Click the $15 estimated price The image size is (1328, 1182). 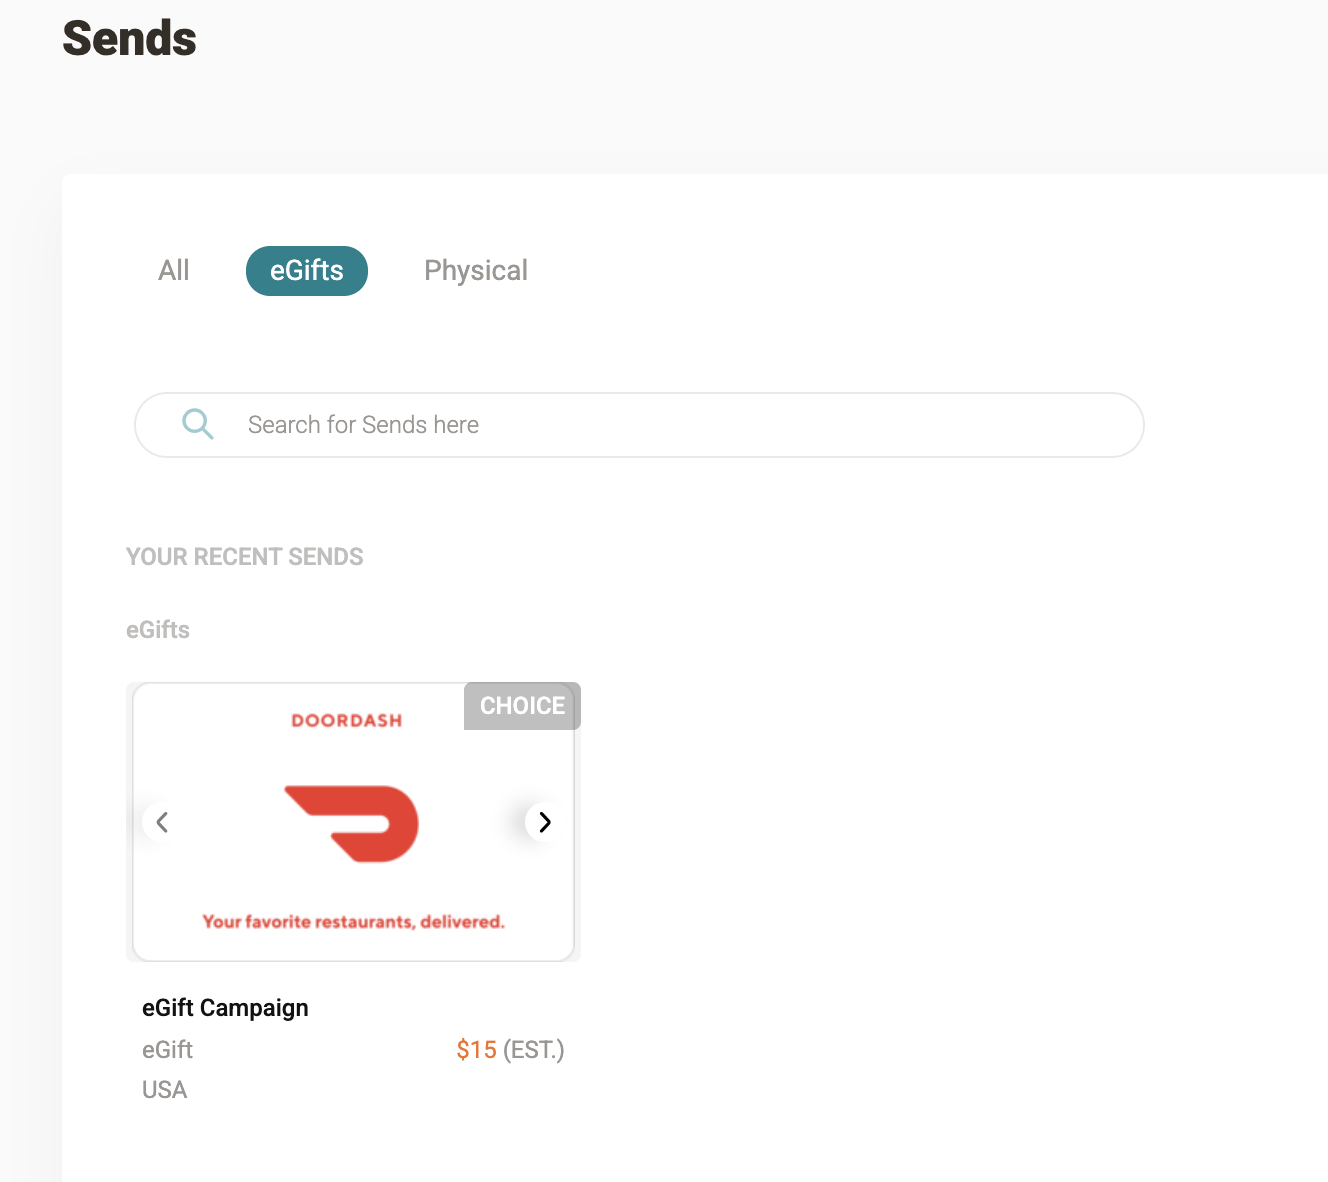coord(476,1050)
